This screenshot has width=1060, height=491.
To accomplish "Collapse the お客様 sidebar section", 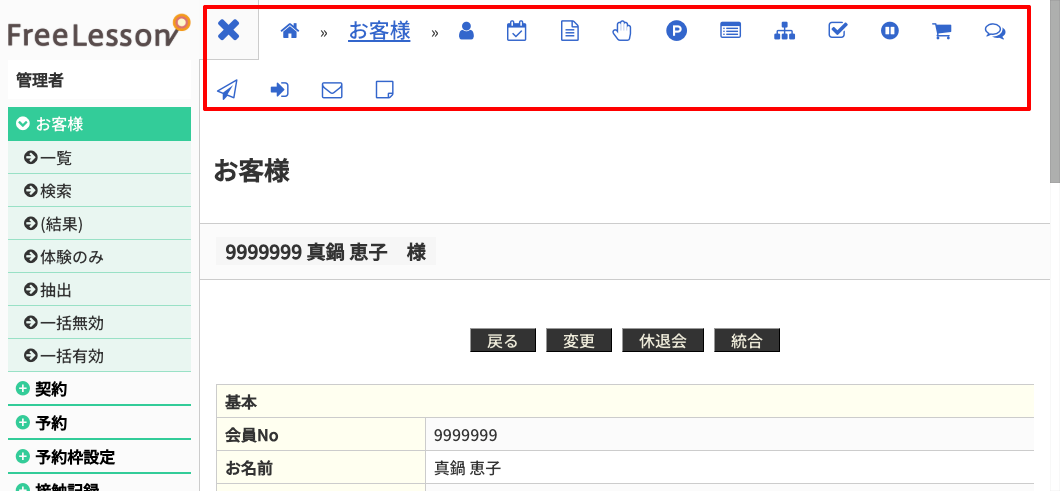I will click(x=98, y=124).
